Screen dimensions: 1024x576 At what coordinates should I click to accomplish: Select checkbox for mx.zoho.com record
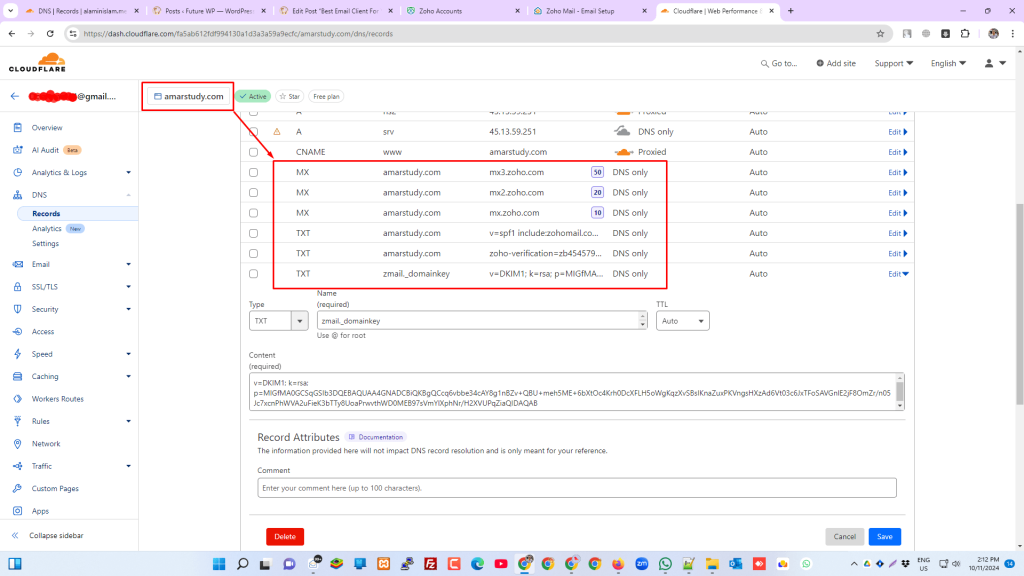point(253,213)
